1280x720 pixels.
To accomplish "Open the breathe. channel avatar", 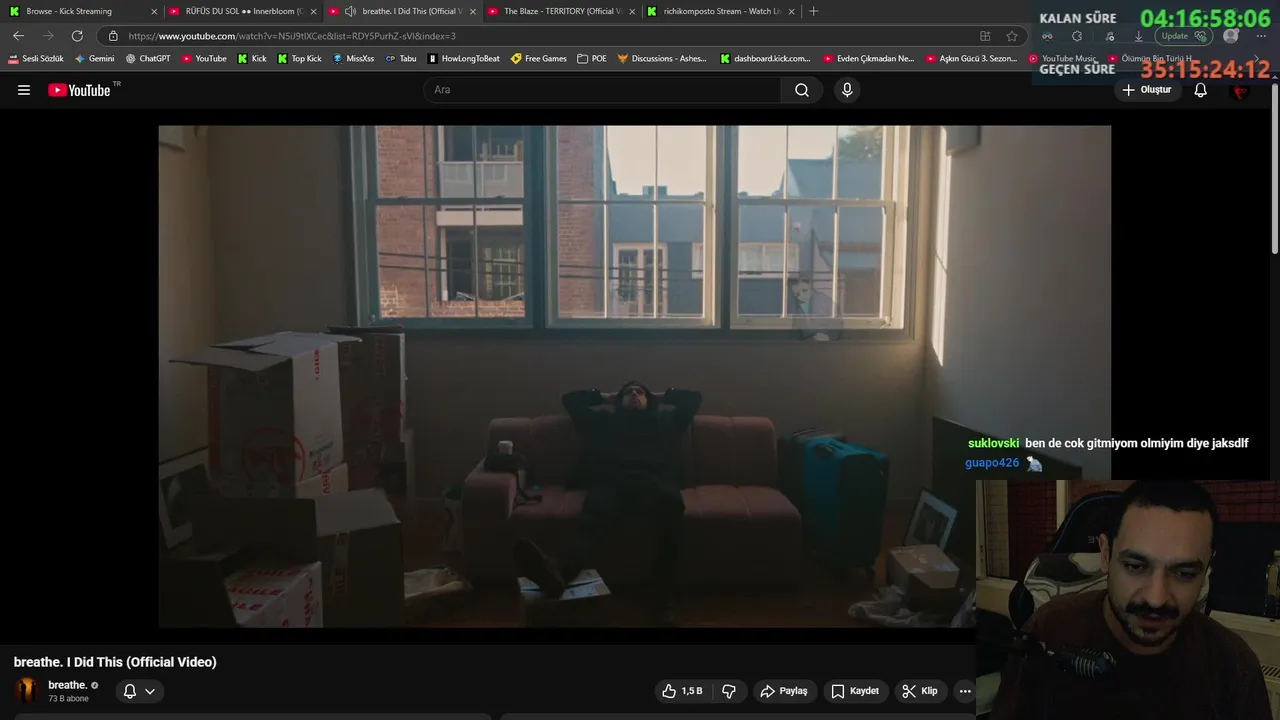I will tap(27, 690).
